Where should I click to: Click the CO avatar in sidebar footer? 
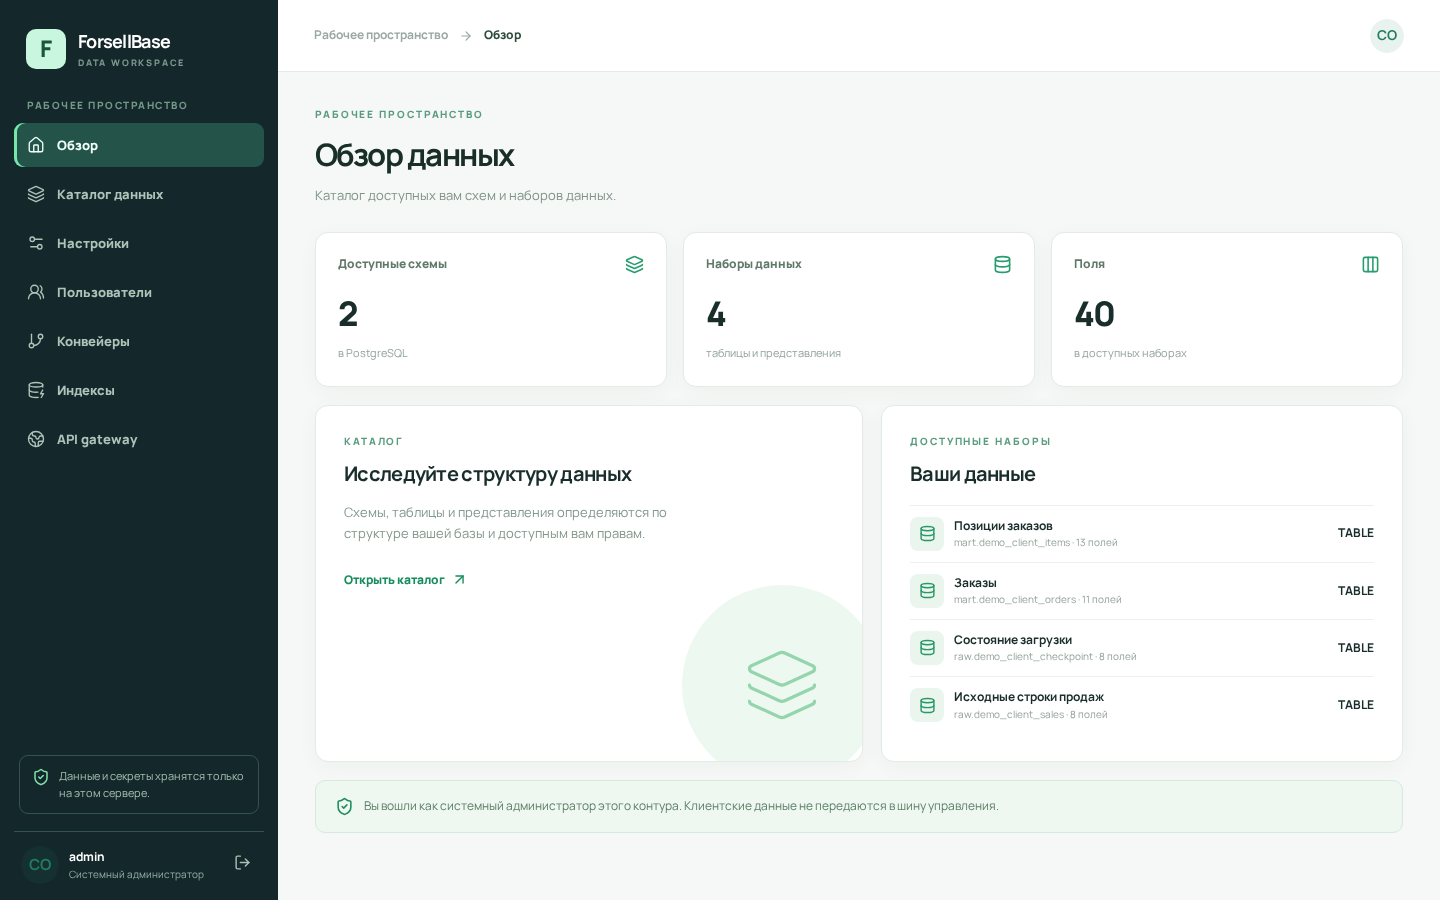[x=40, y=864]
